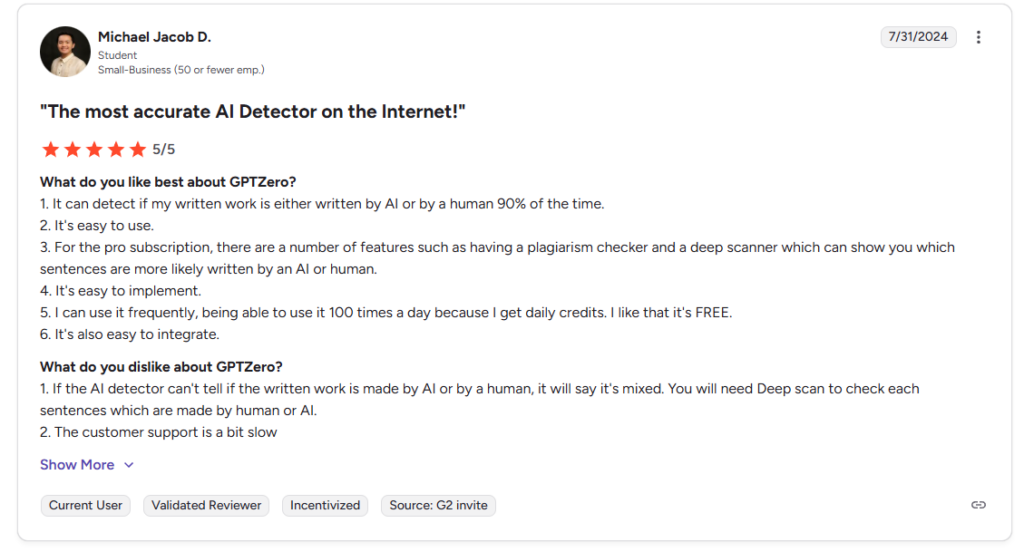Image resolution: width=1024 pixels, height=552 pixels.
Task: Click the first rating star
Action: pos(50,150)
